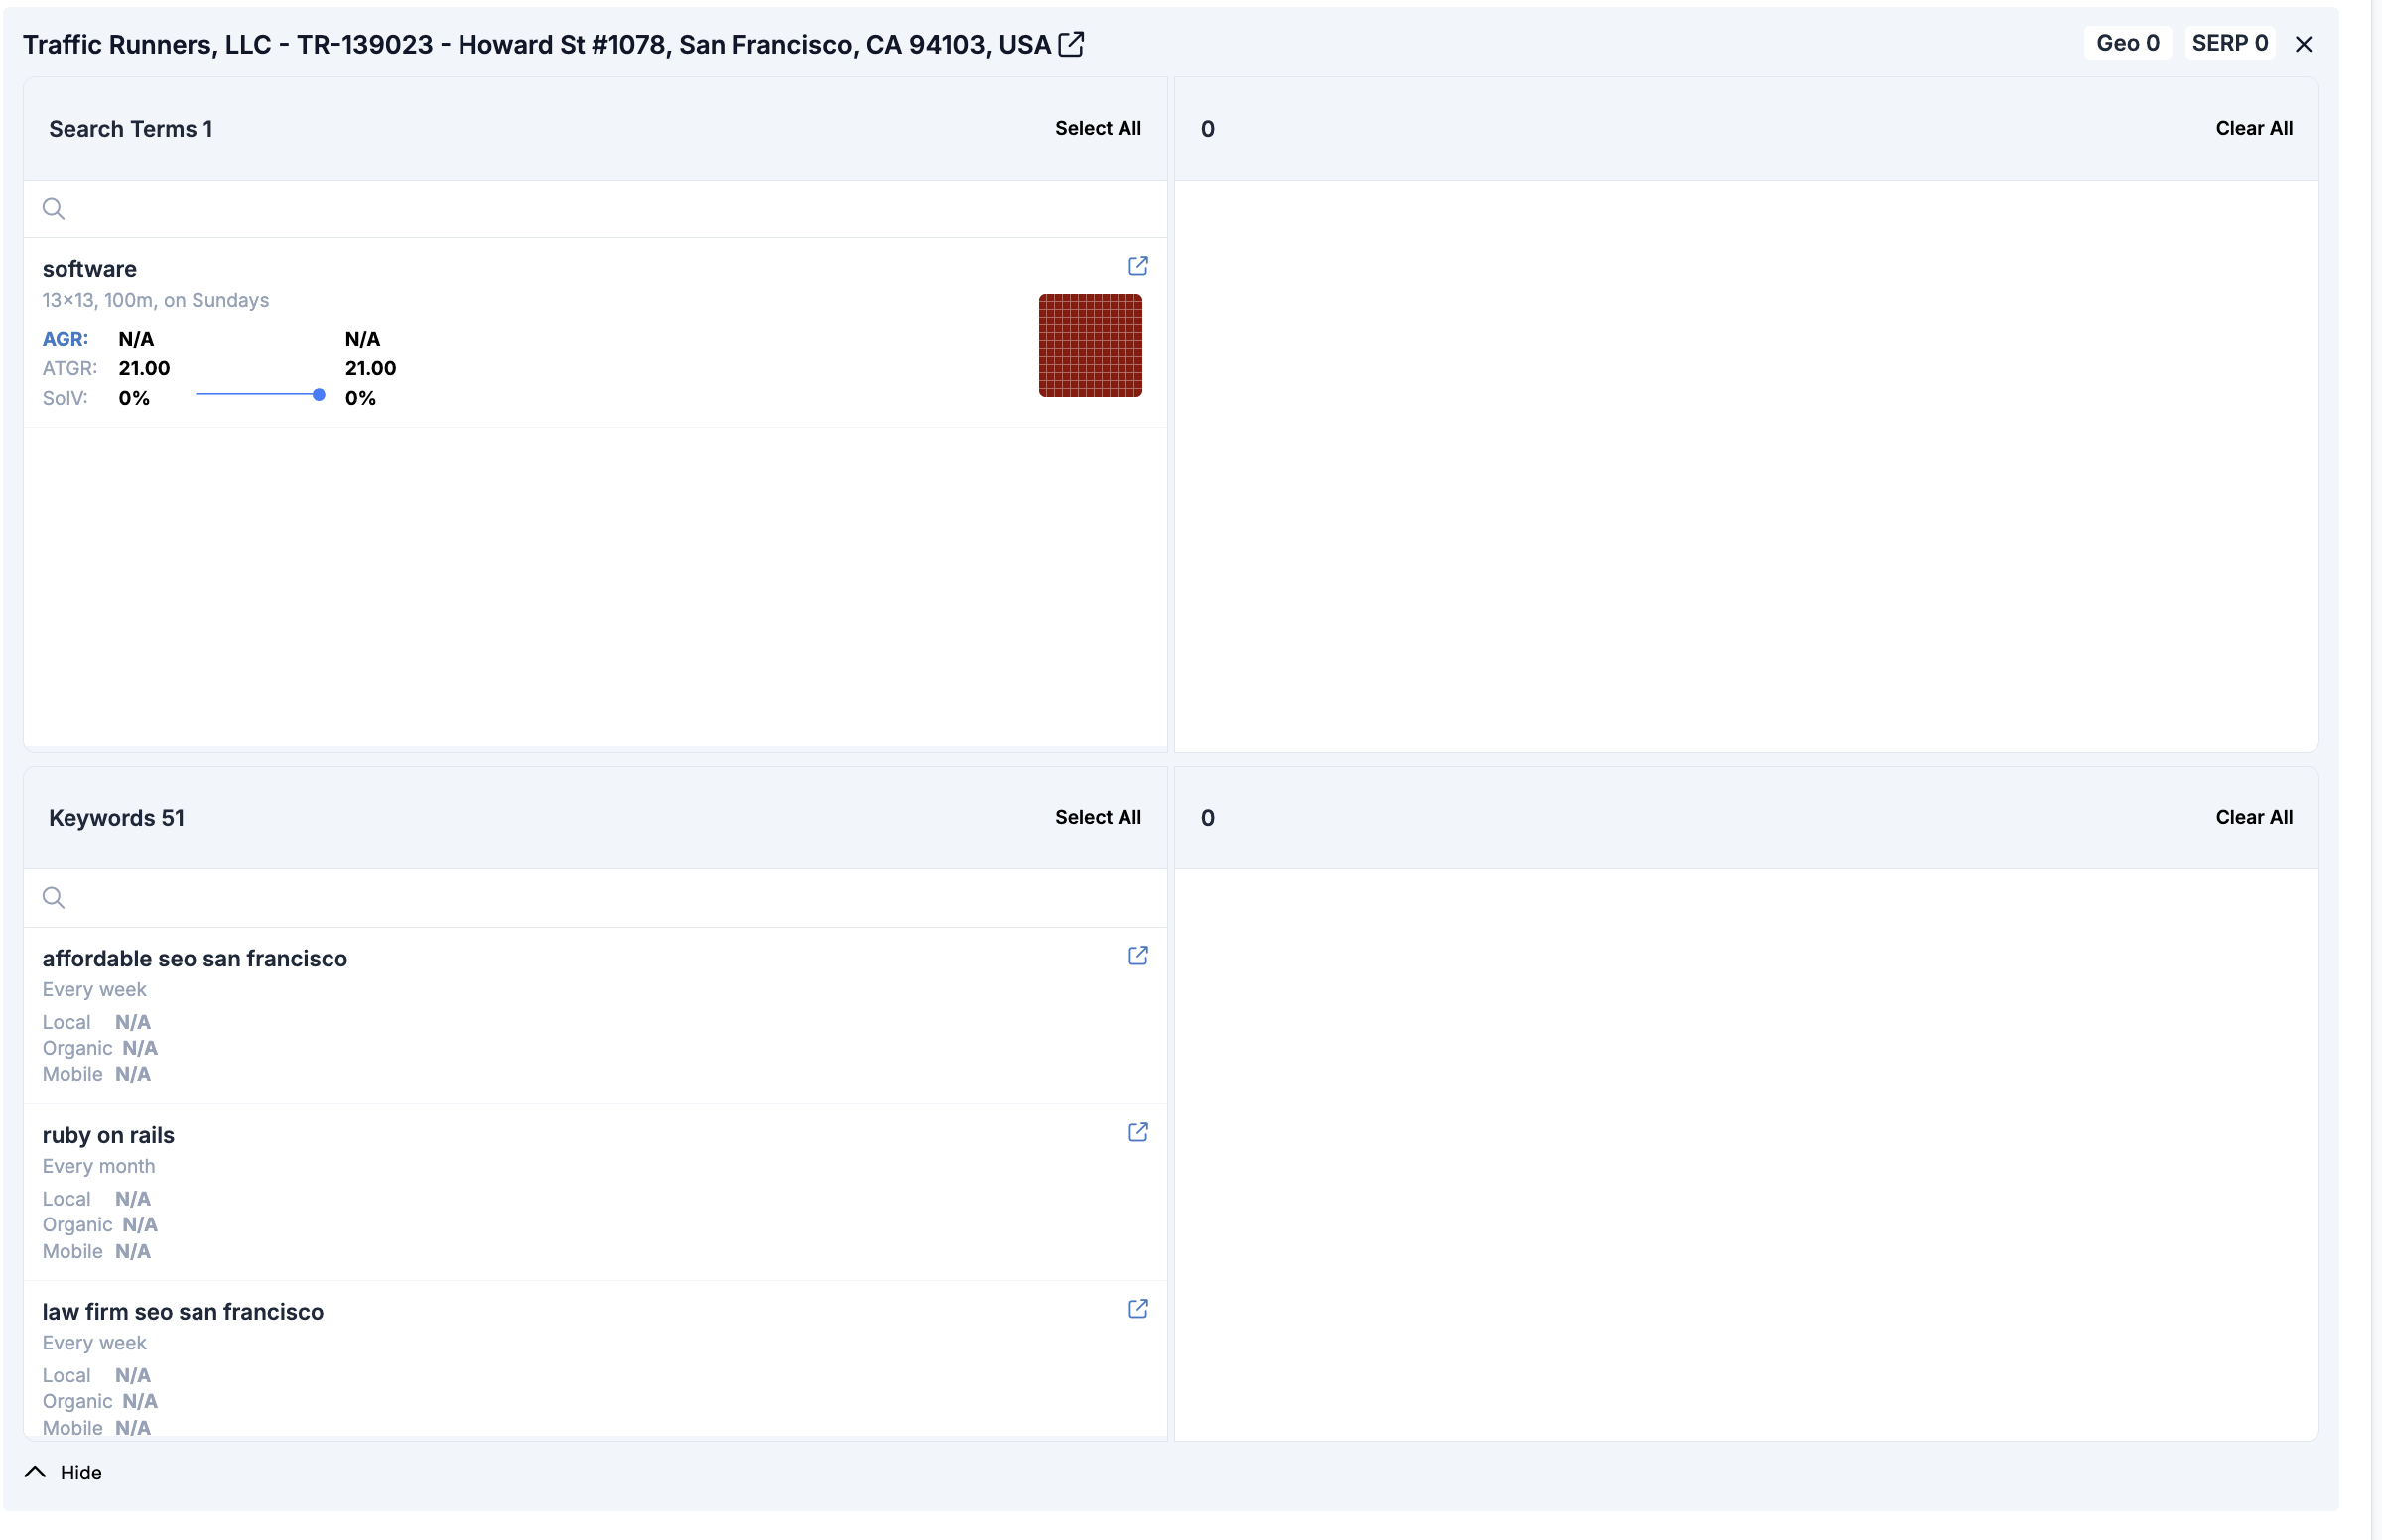Click the Geo 0 badge
This screenshot has height=1540, width=2382.
pos(2127,43)
